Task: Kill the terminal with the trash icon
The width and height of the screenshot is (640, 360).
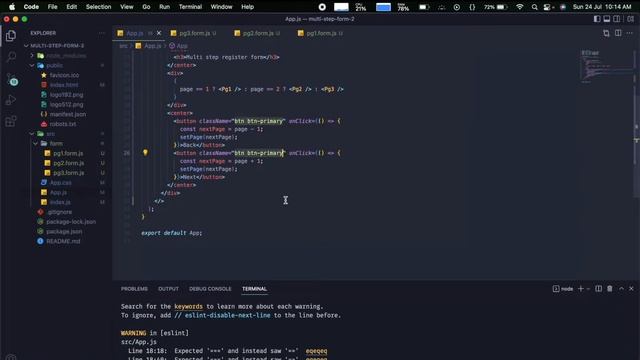Action: coord(610,289)
